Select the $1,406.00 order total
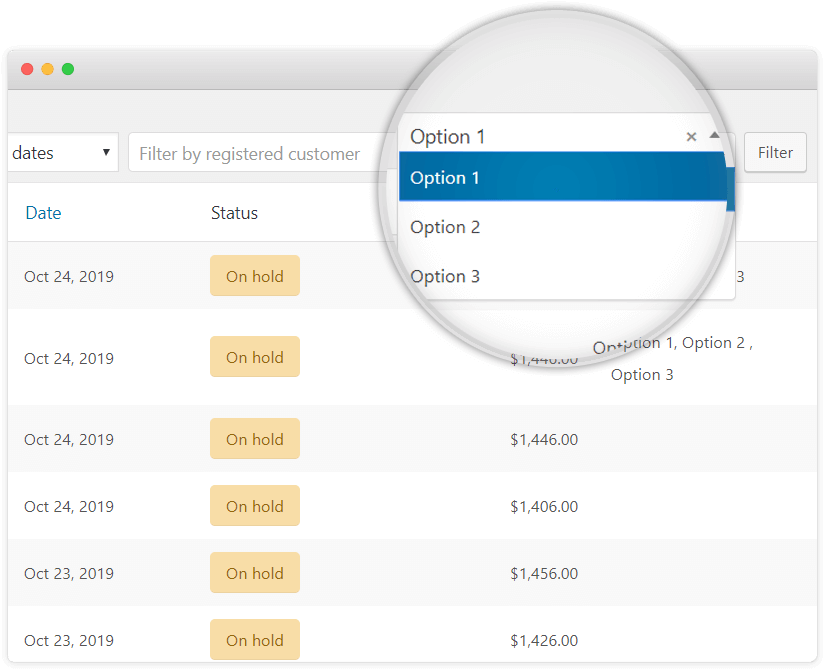 (x=543, y=507)
